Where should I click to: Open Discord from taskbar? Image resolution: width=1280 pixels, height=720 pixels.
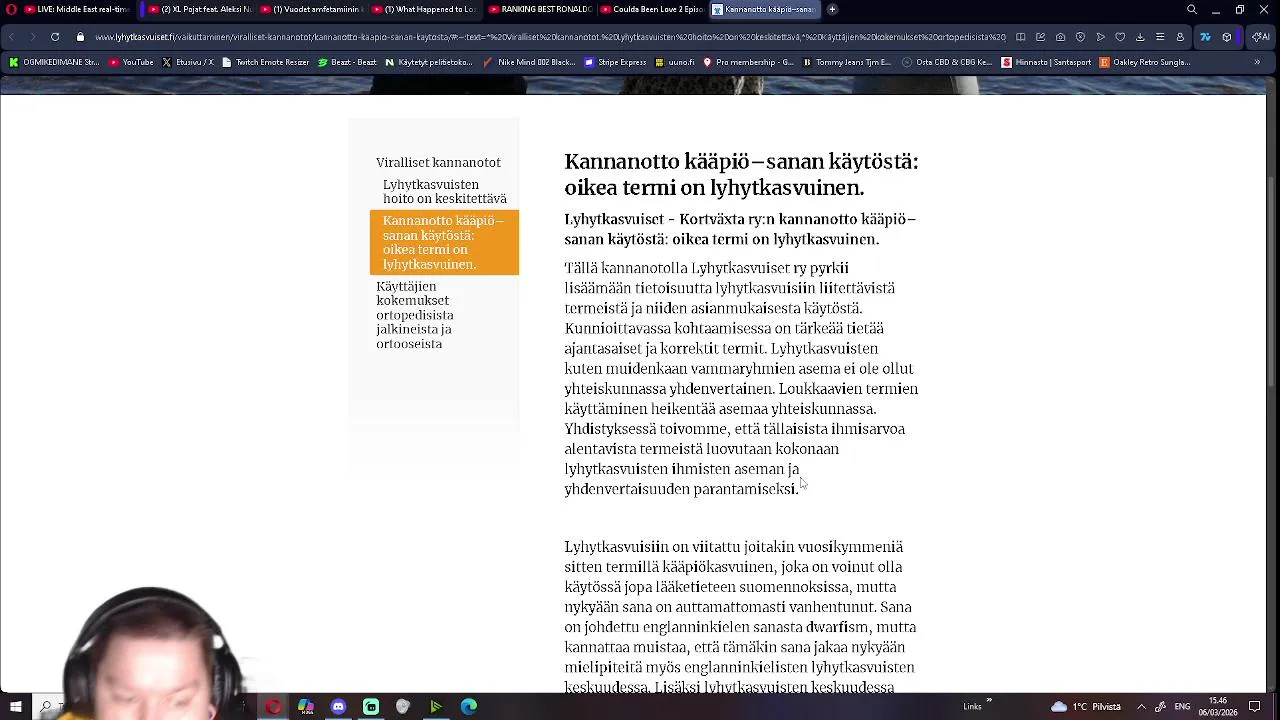click(338, 706)
